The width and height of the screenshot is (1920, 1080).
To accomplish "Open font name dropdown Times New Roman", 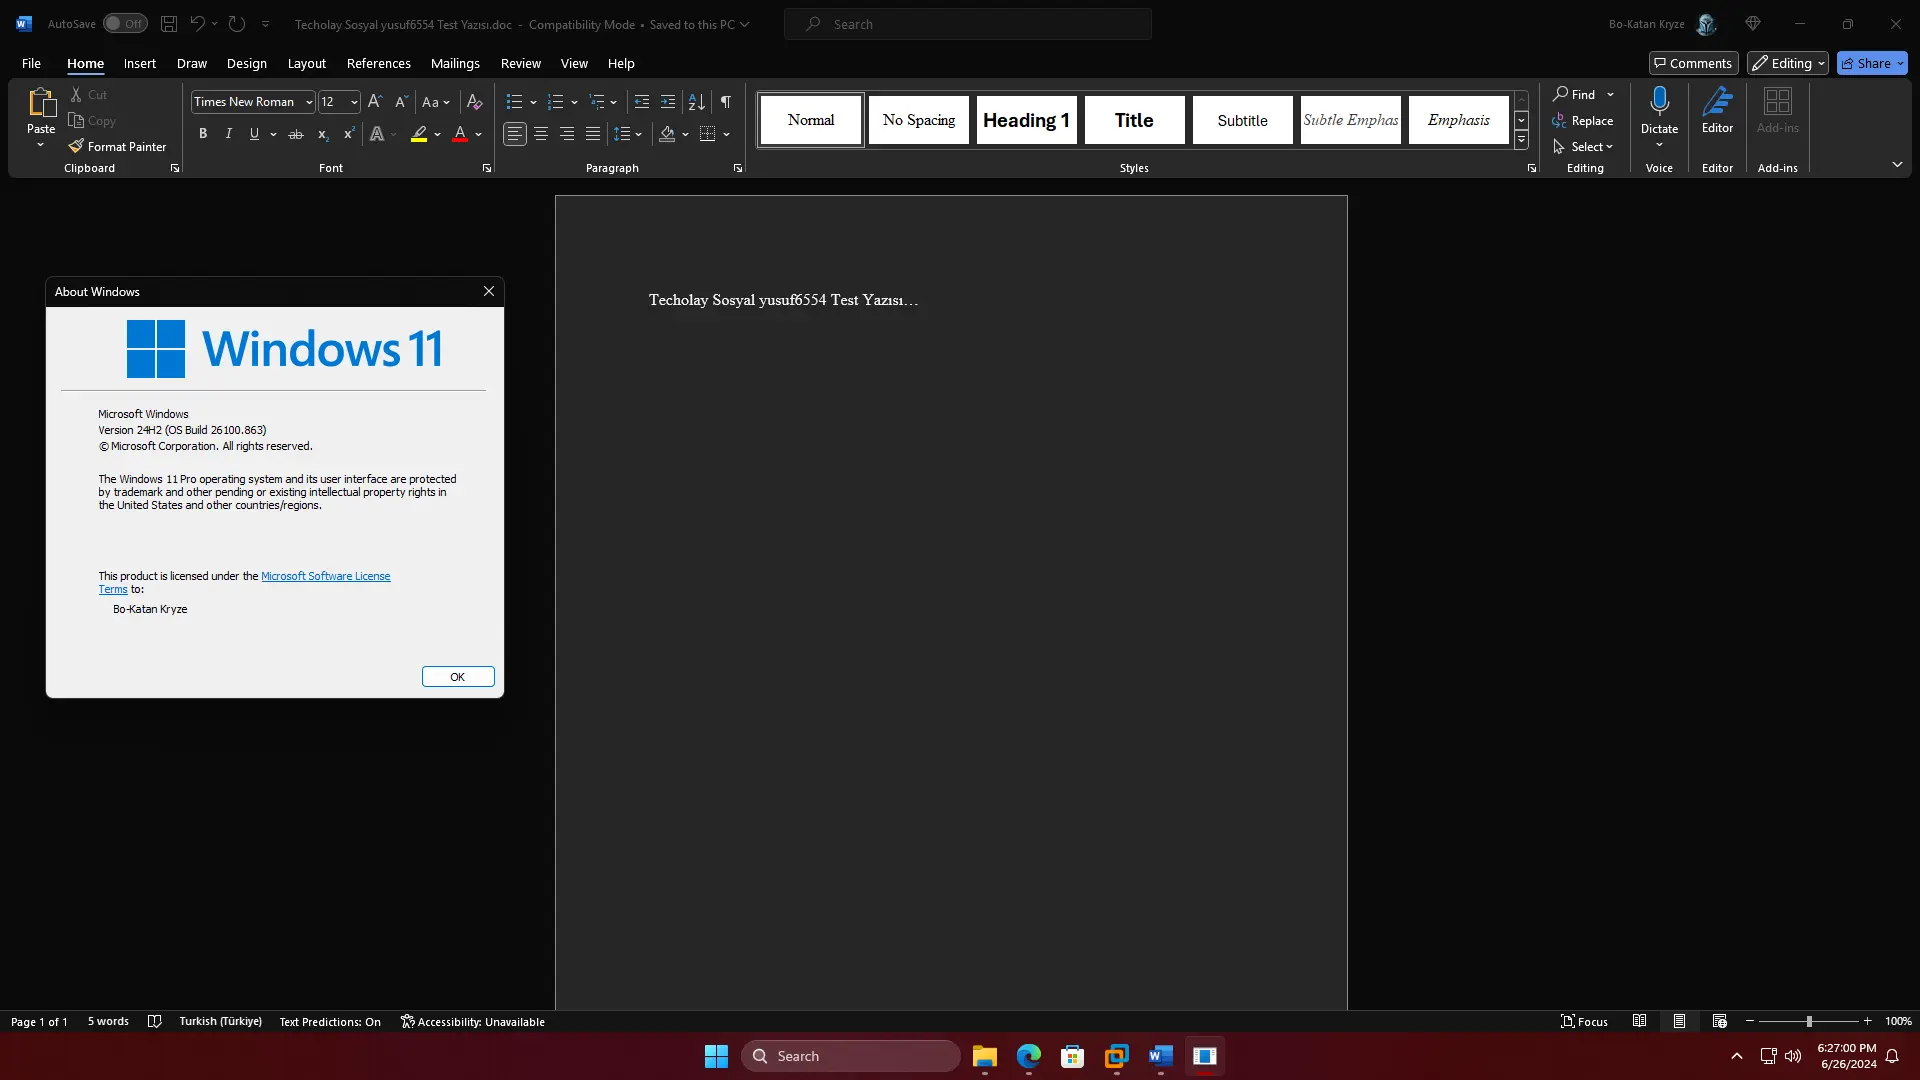I will [x=309, y=102].
